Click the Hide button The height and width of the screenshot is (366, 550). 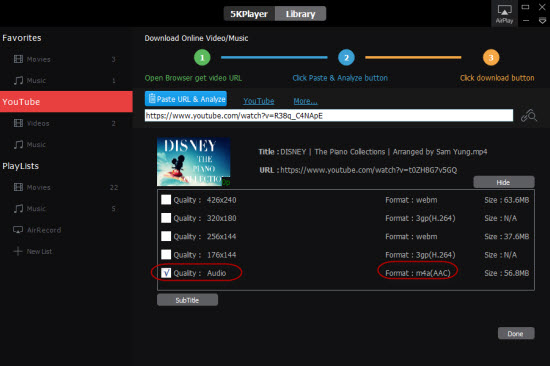pos(504,182)
